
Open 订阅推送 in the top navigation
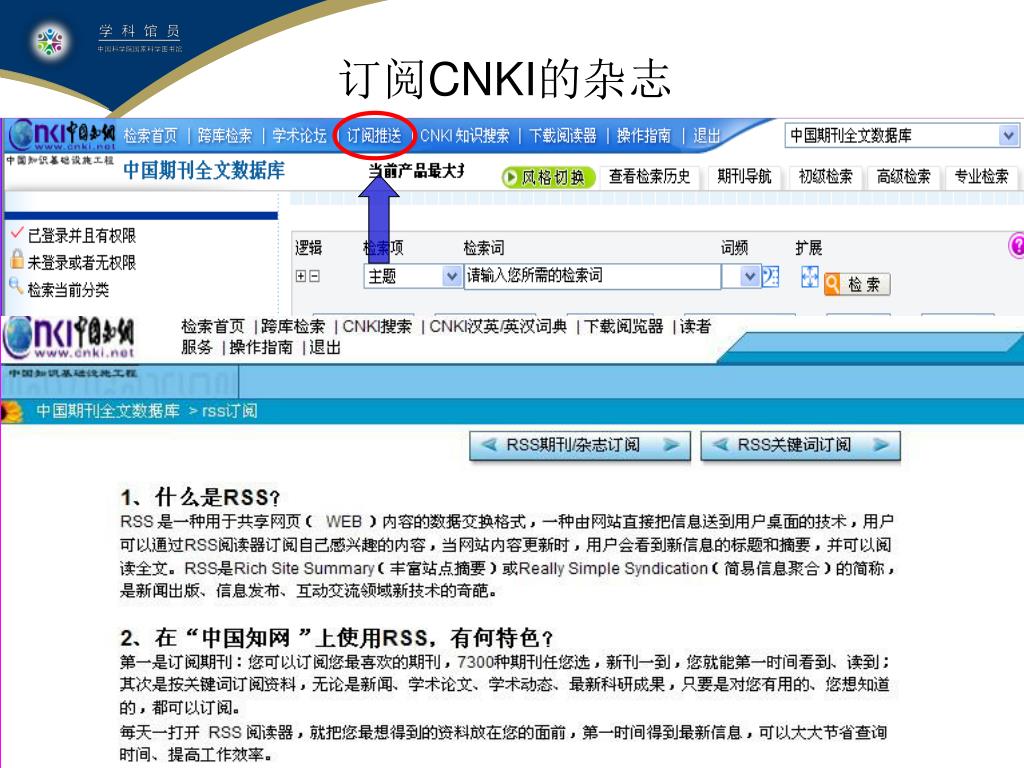click(374, 136)
